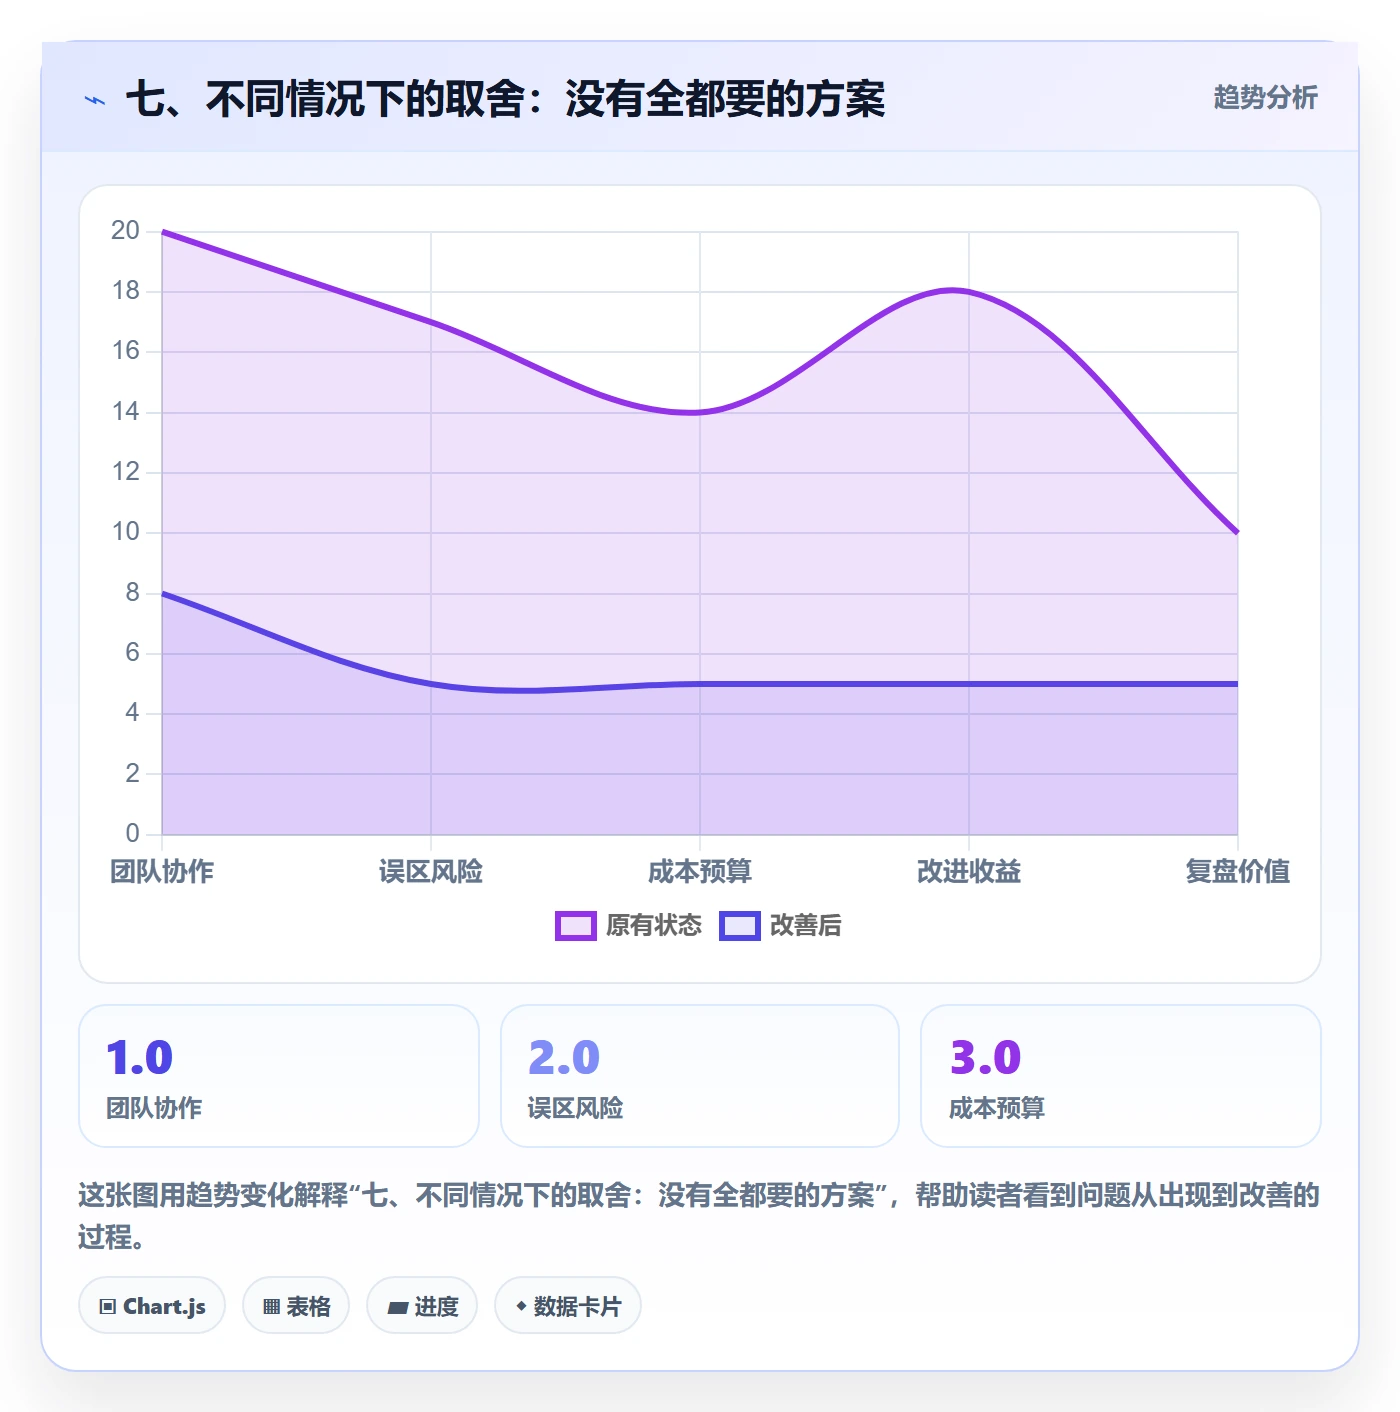
Task: Toggle the 原有状态 legend swatch
Action: coord(575,926)
